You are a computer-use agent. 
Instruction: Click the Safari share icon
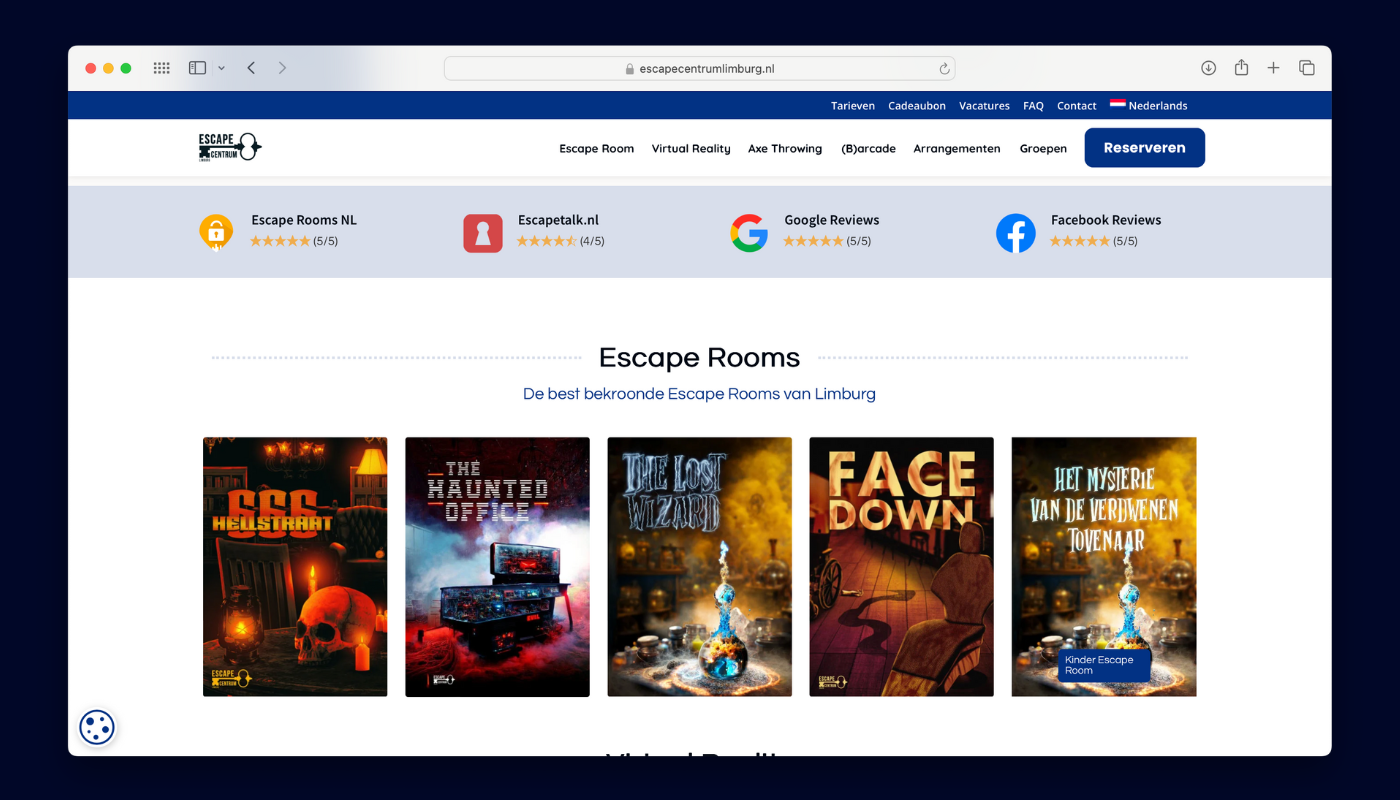(x=1241, y=68)
